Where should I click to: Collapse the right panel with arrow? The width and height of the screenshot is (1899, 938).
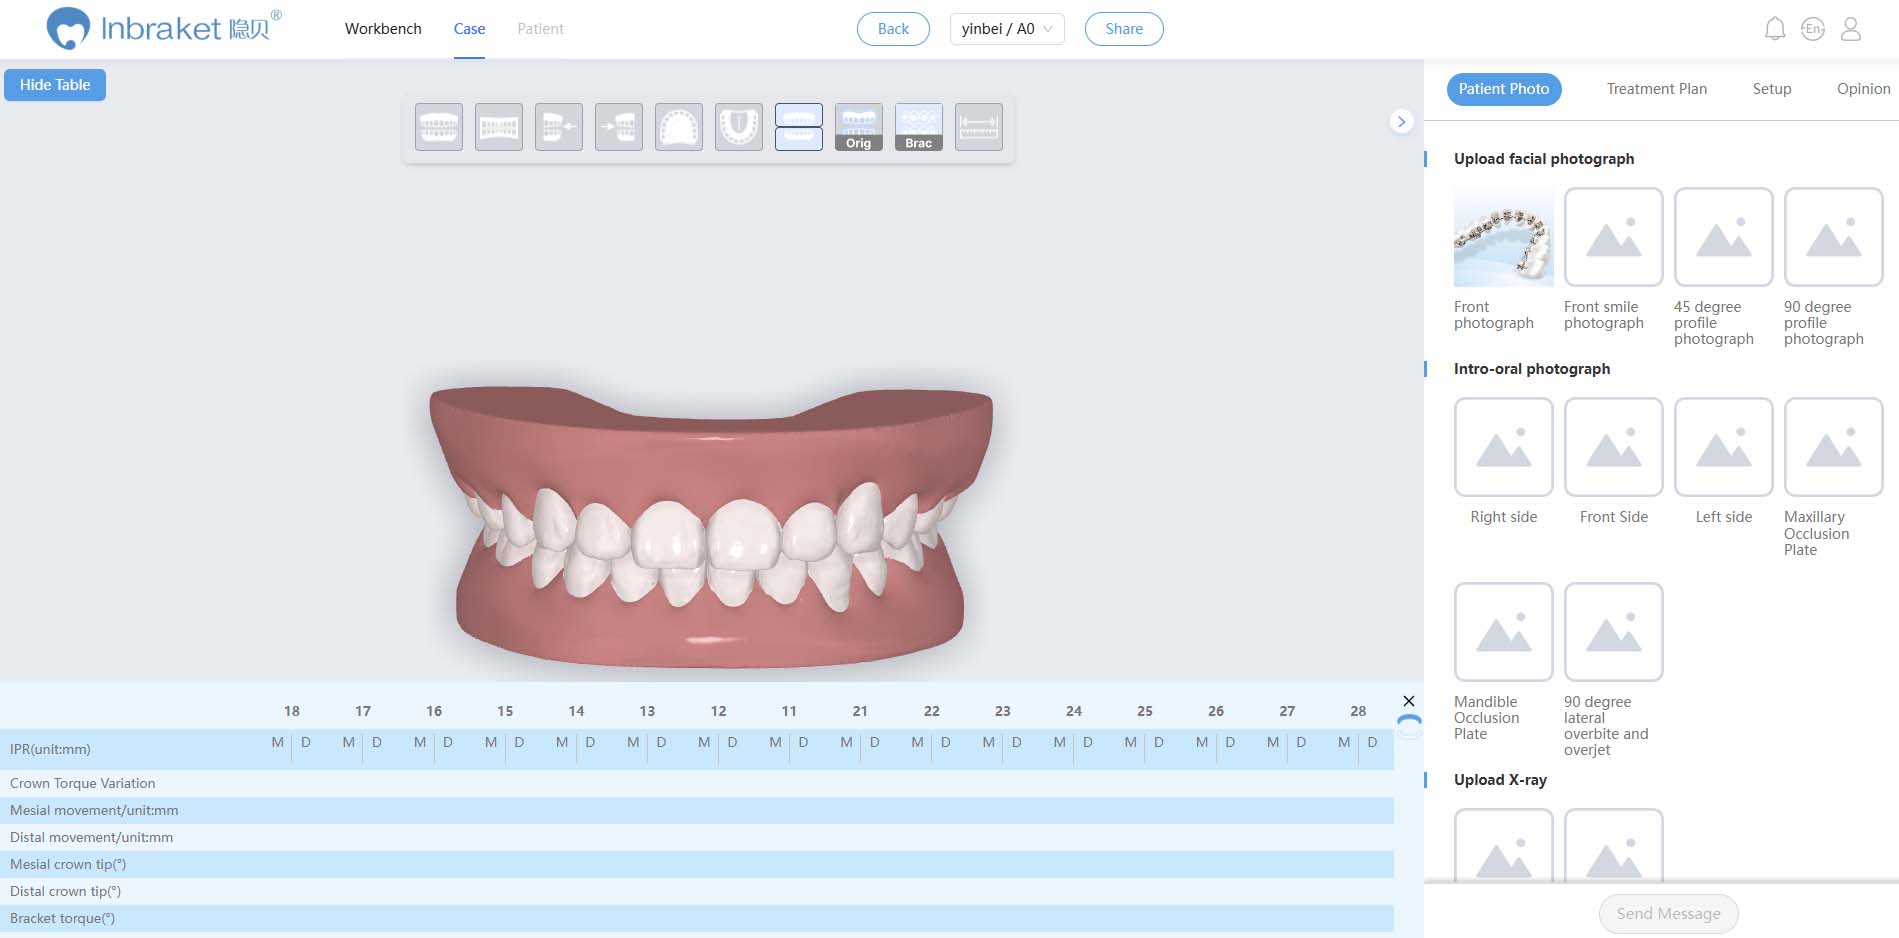coord(1401,121)
